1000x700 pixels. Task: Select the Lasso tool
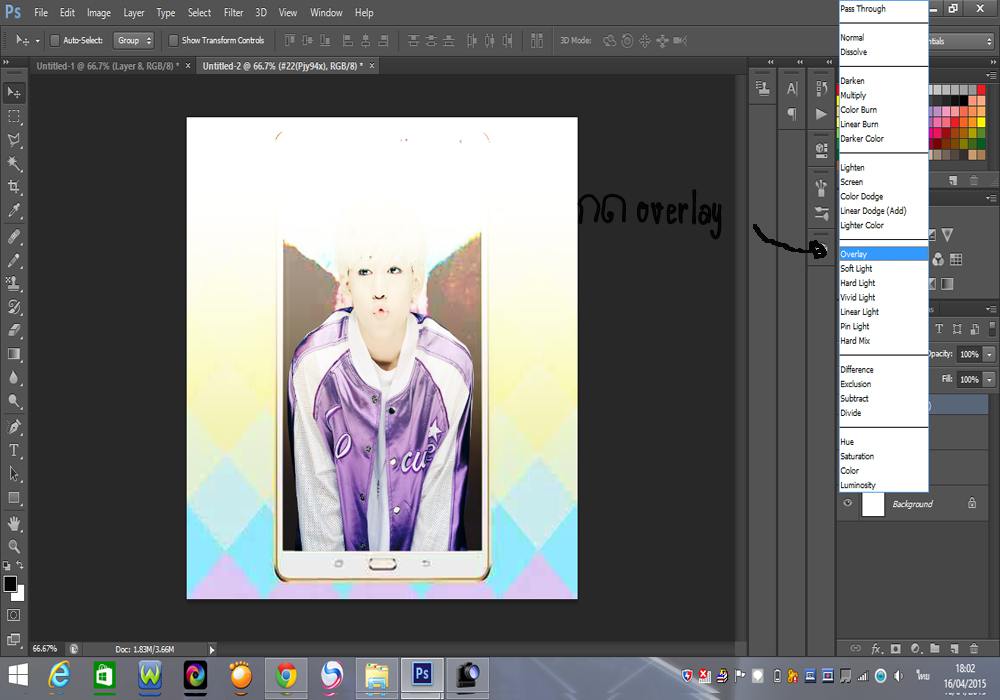(x=14, y=140)
